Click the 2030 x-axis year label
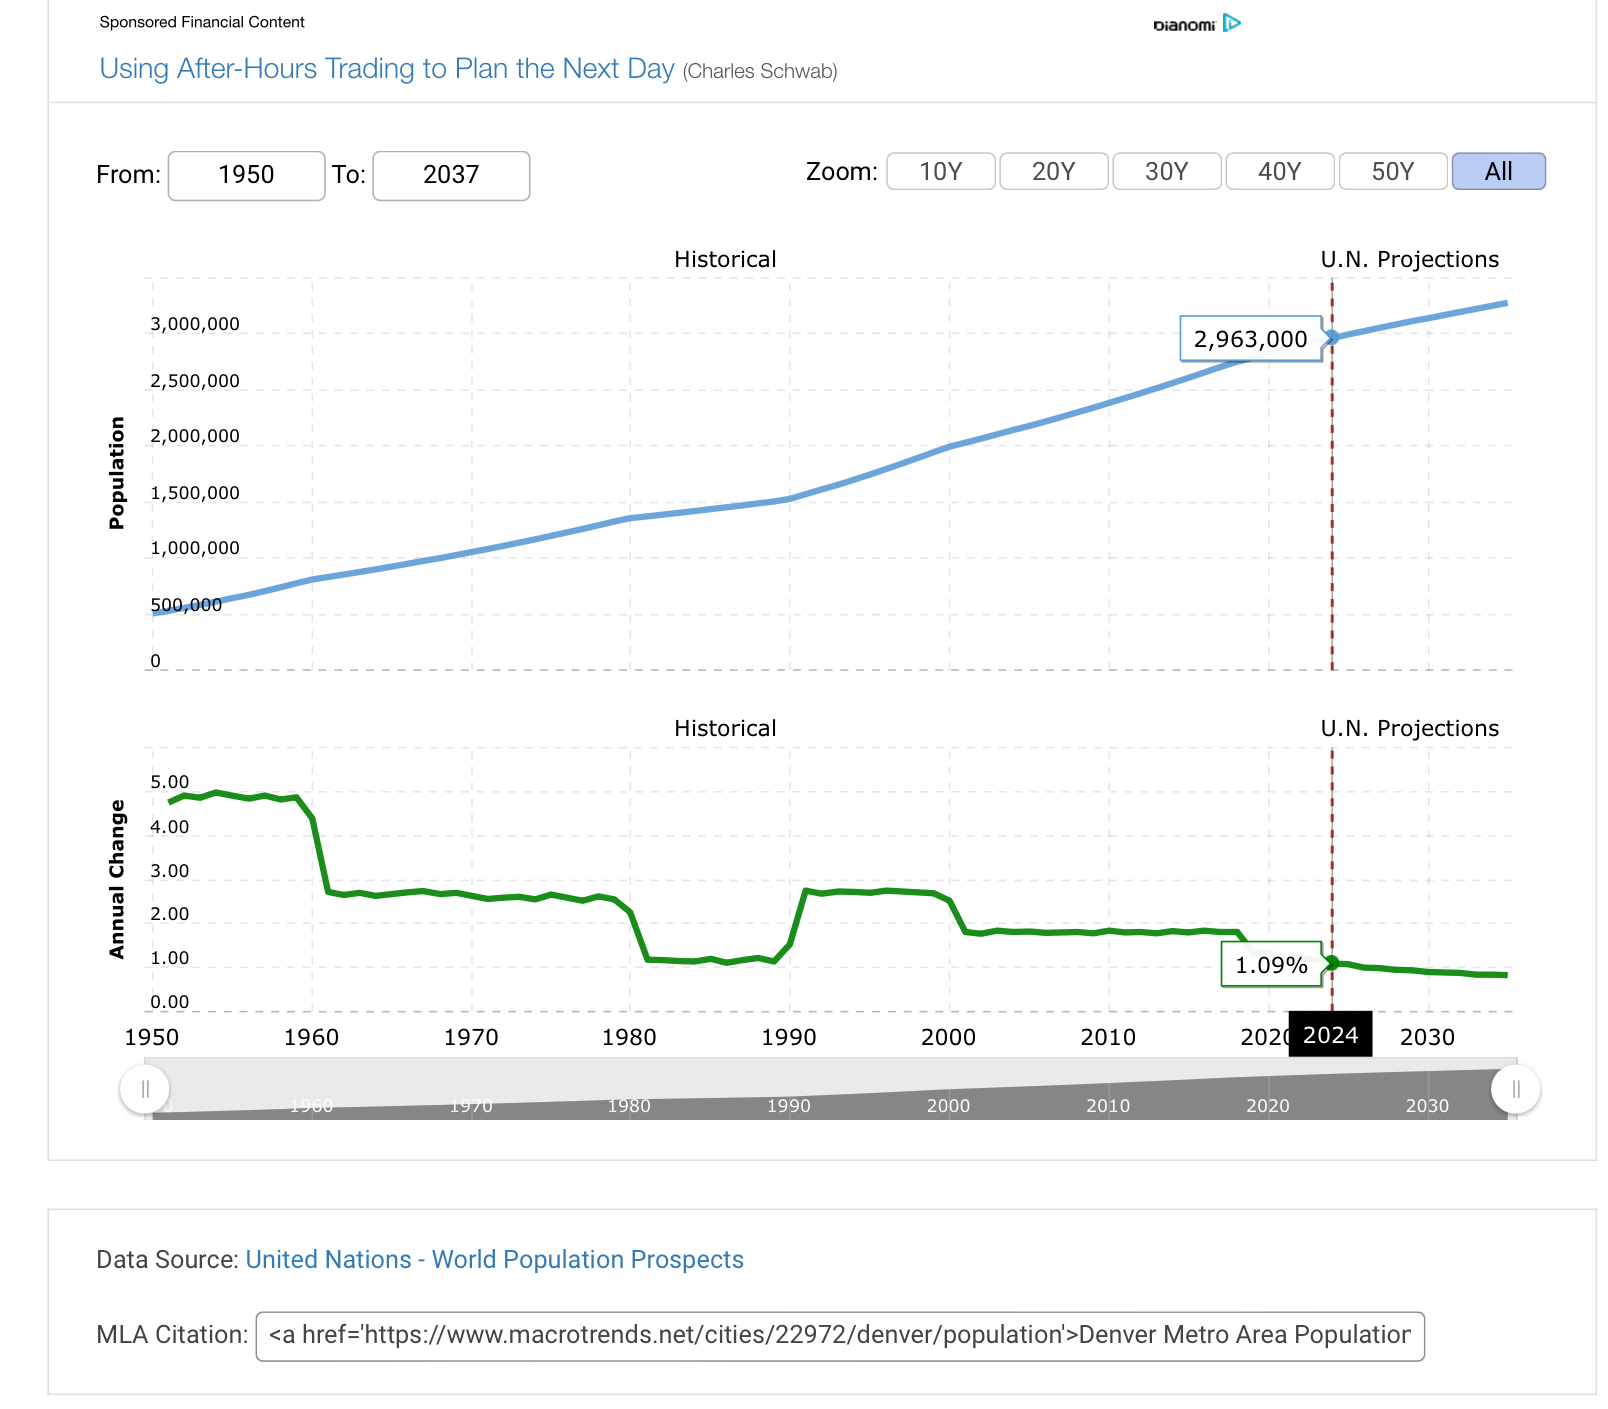1608x1409 pixels. coord(1427,1037)
